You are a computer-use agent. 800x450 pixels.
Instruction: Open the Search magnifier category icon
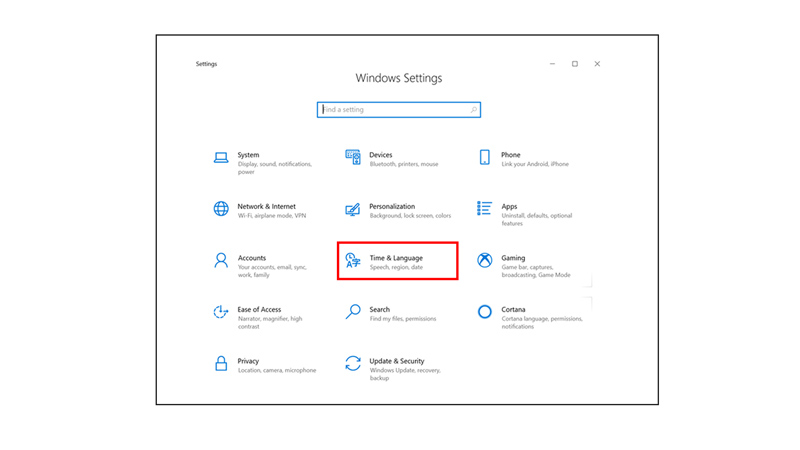(353, 312)
